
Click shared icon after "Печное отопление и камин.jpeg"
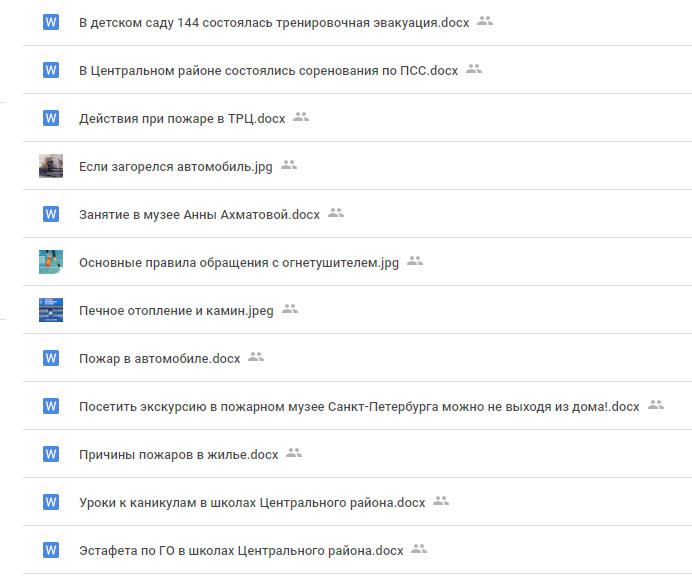(x=290, y=309)
